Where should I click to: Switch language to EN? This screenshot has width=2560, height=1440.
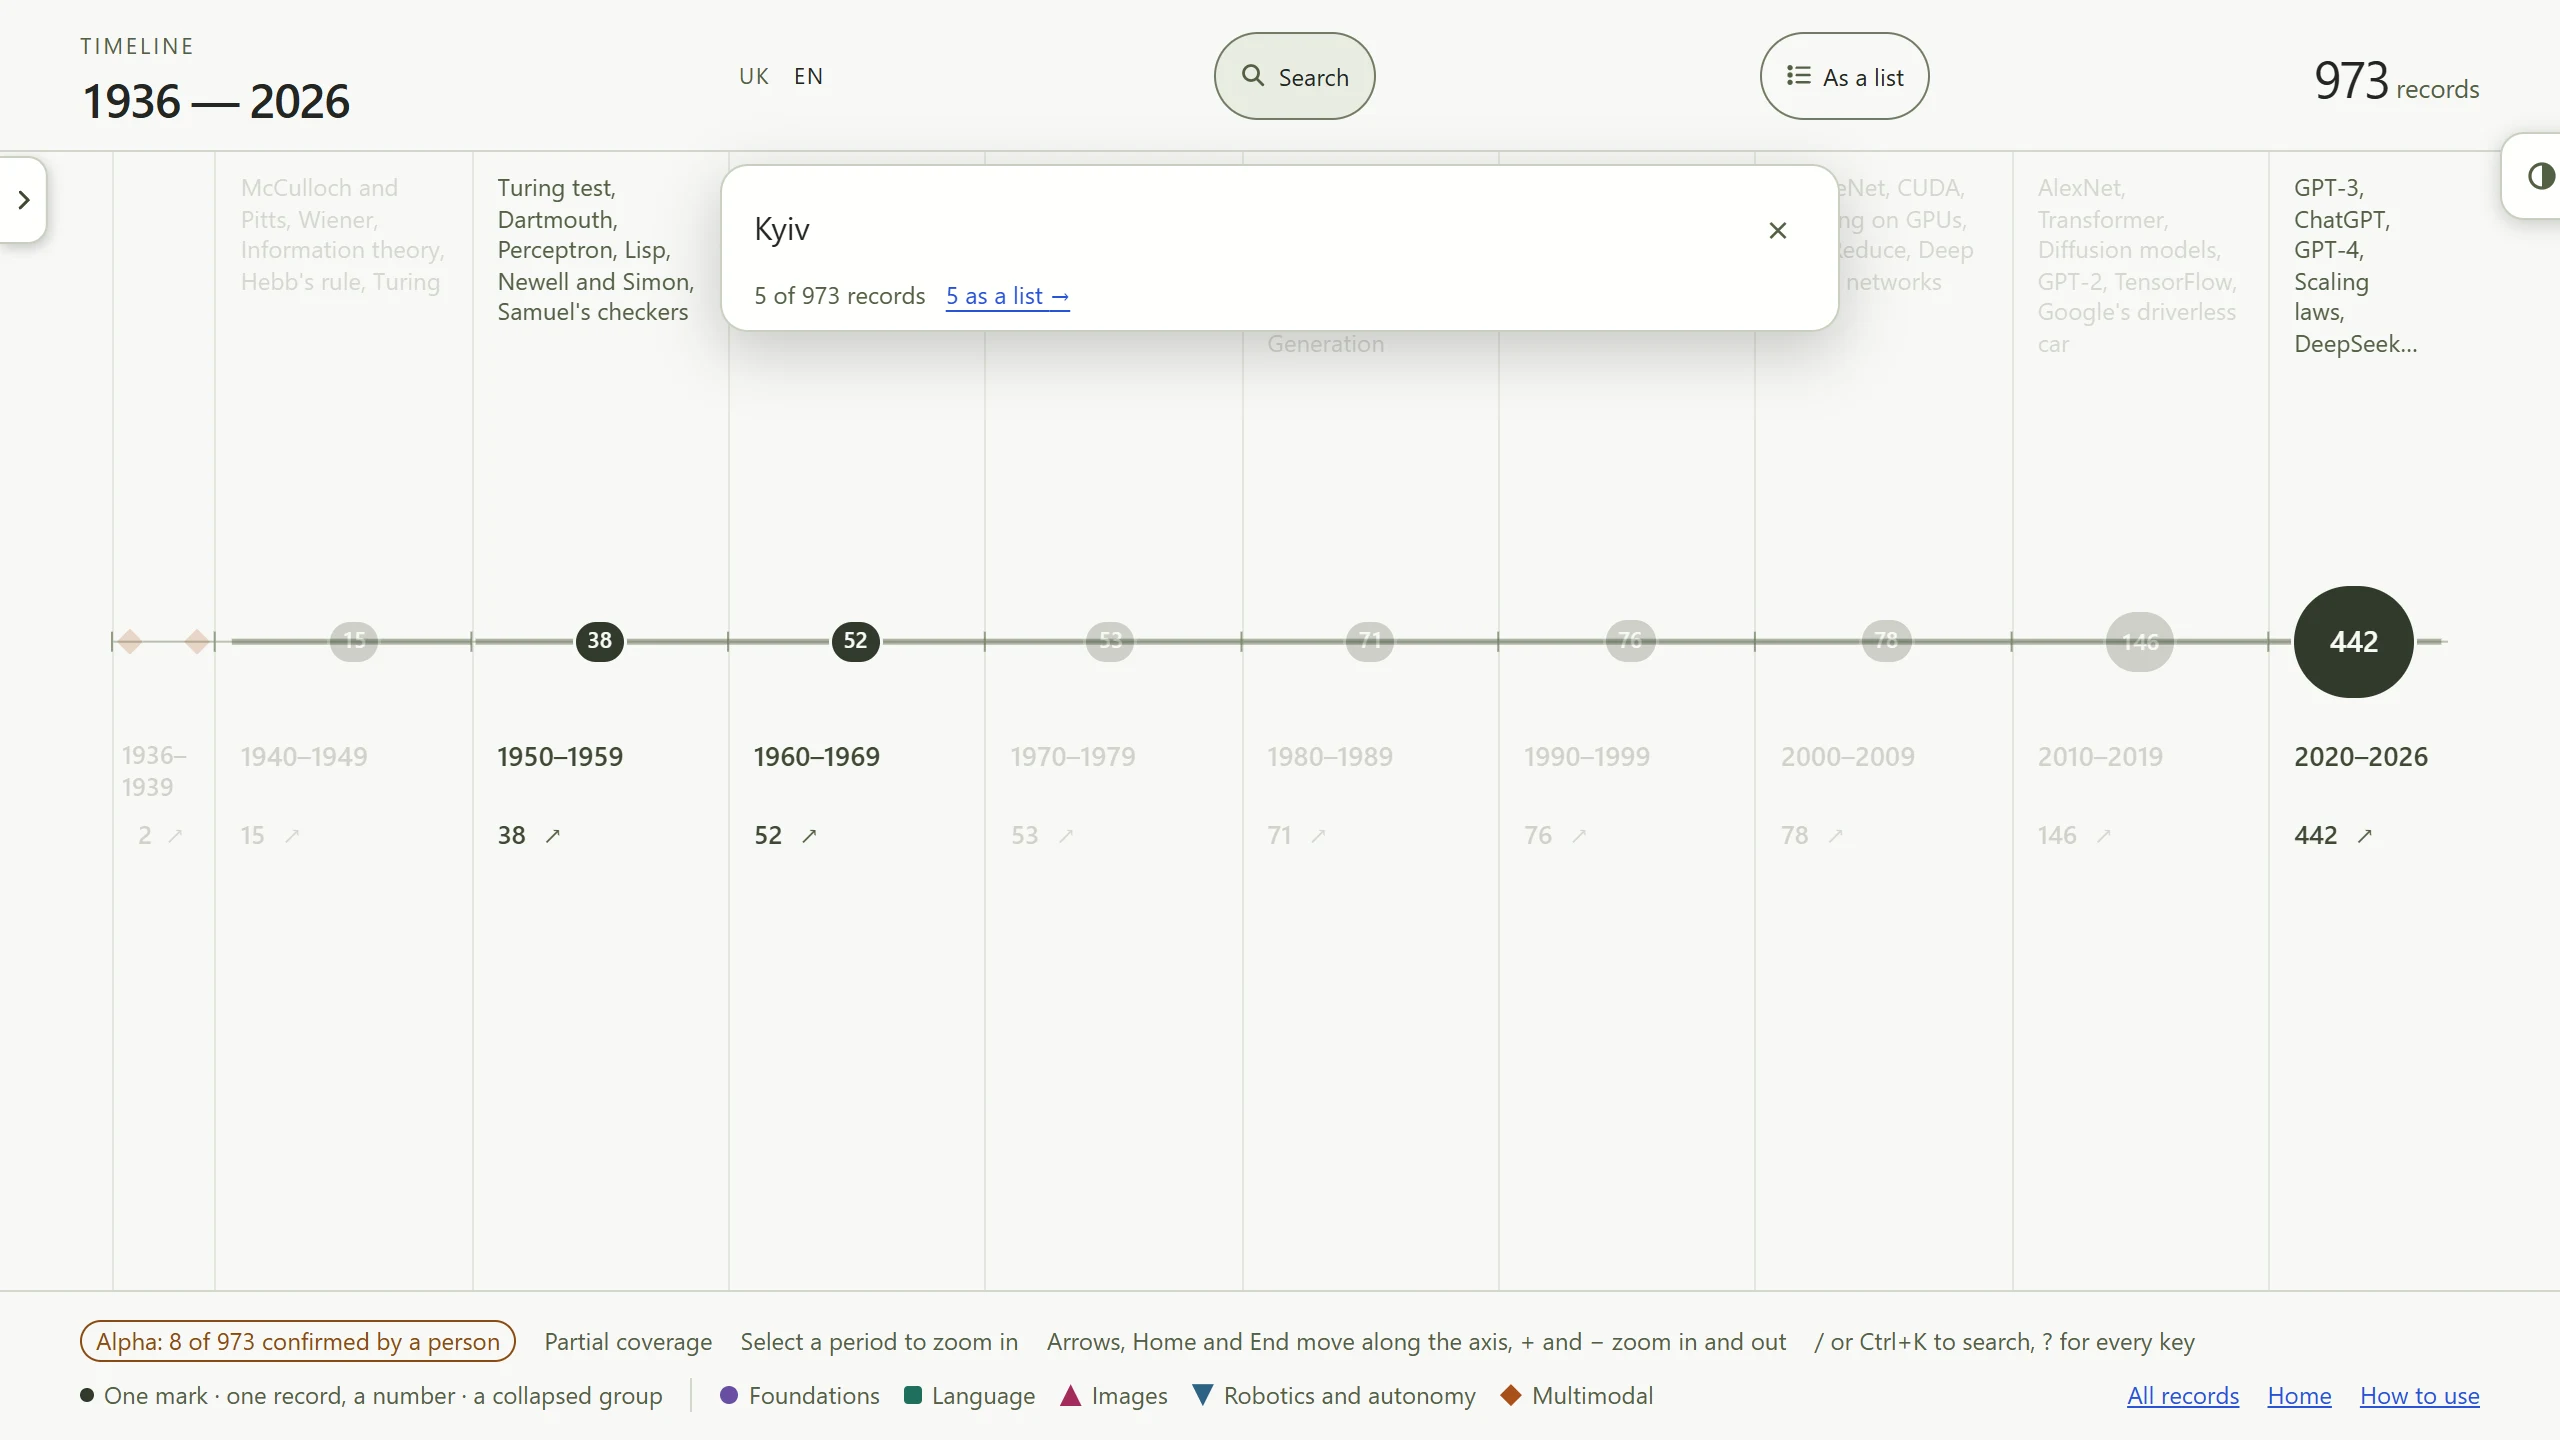(x=808, y=77)
